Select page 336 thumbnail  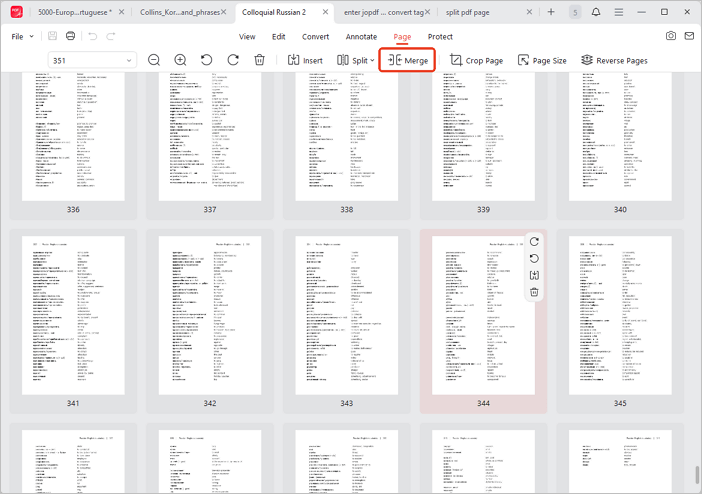coord(73,136)
